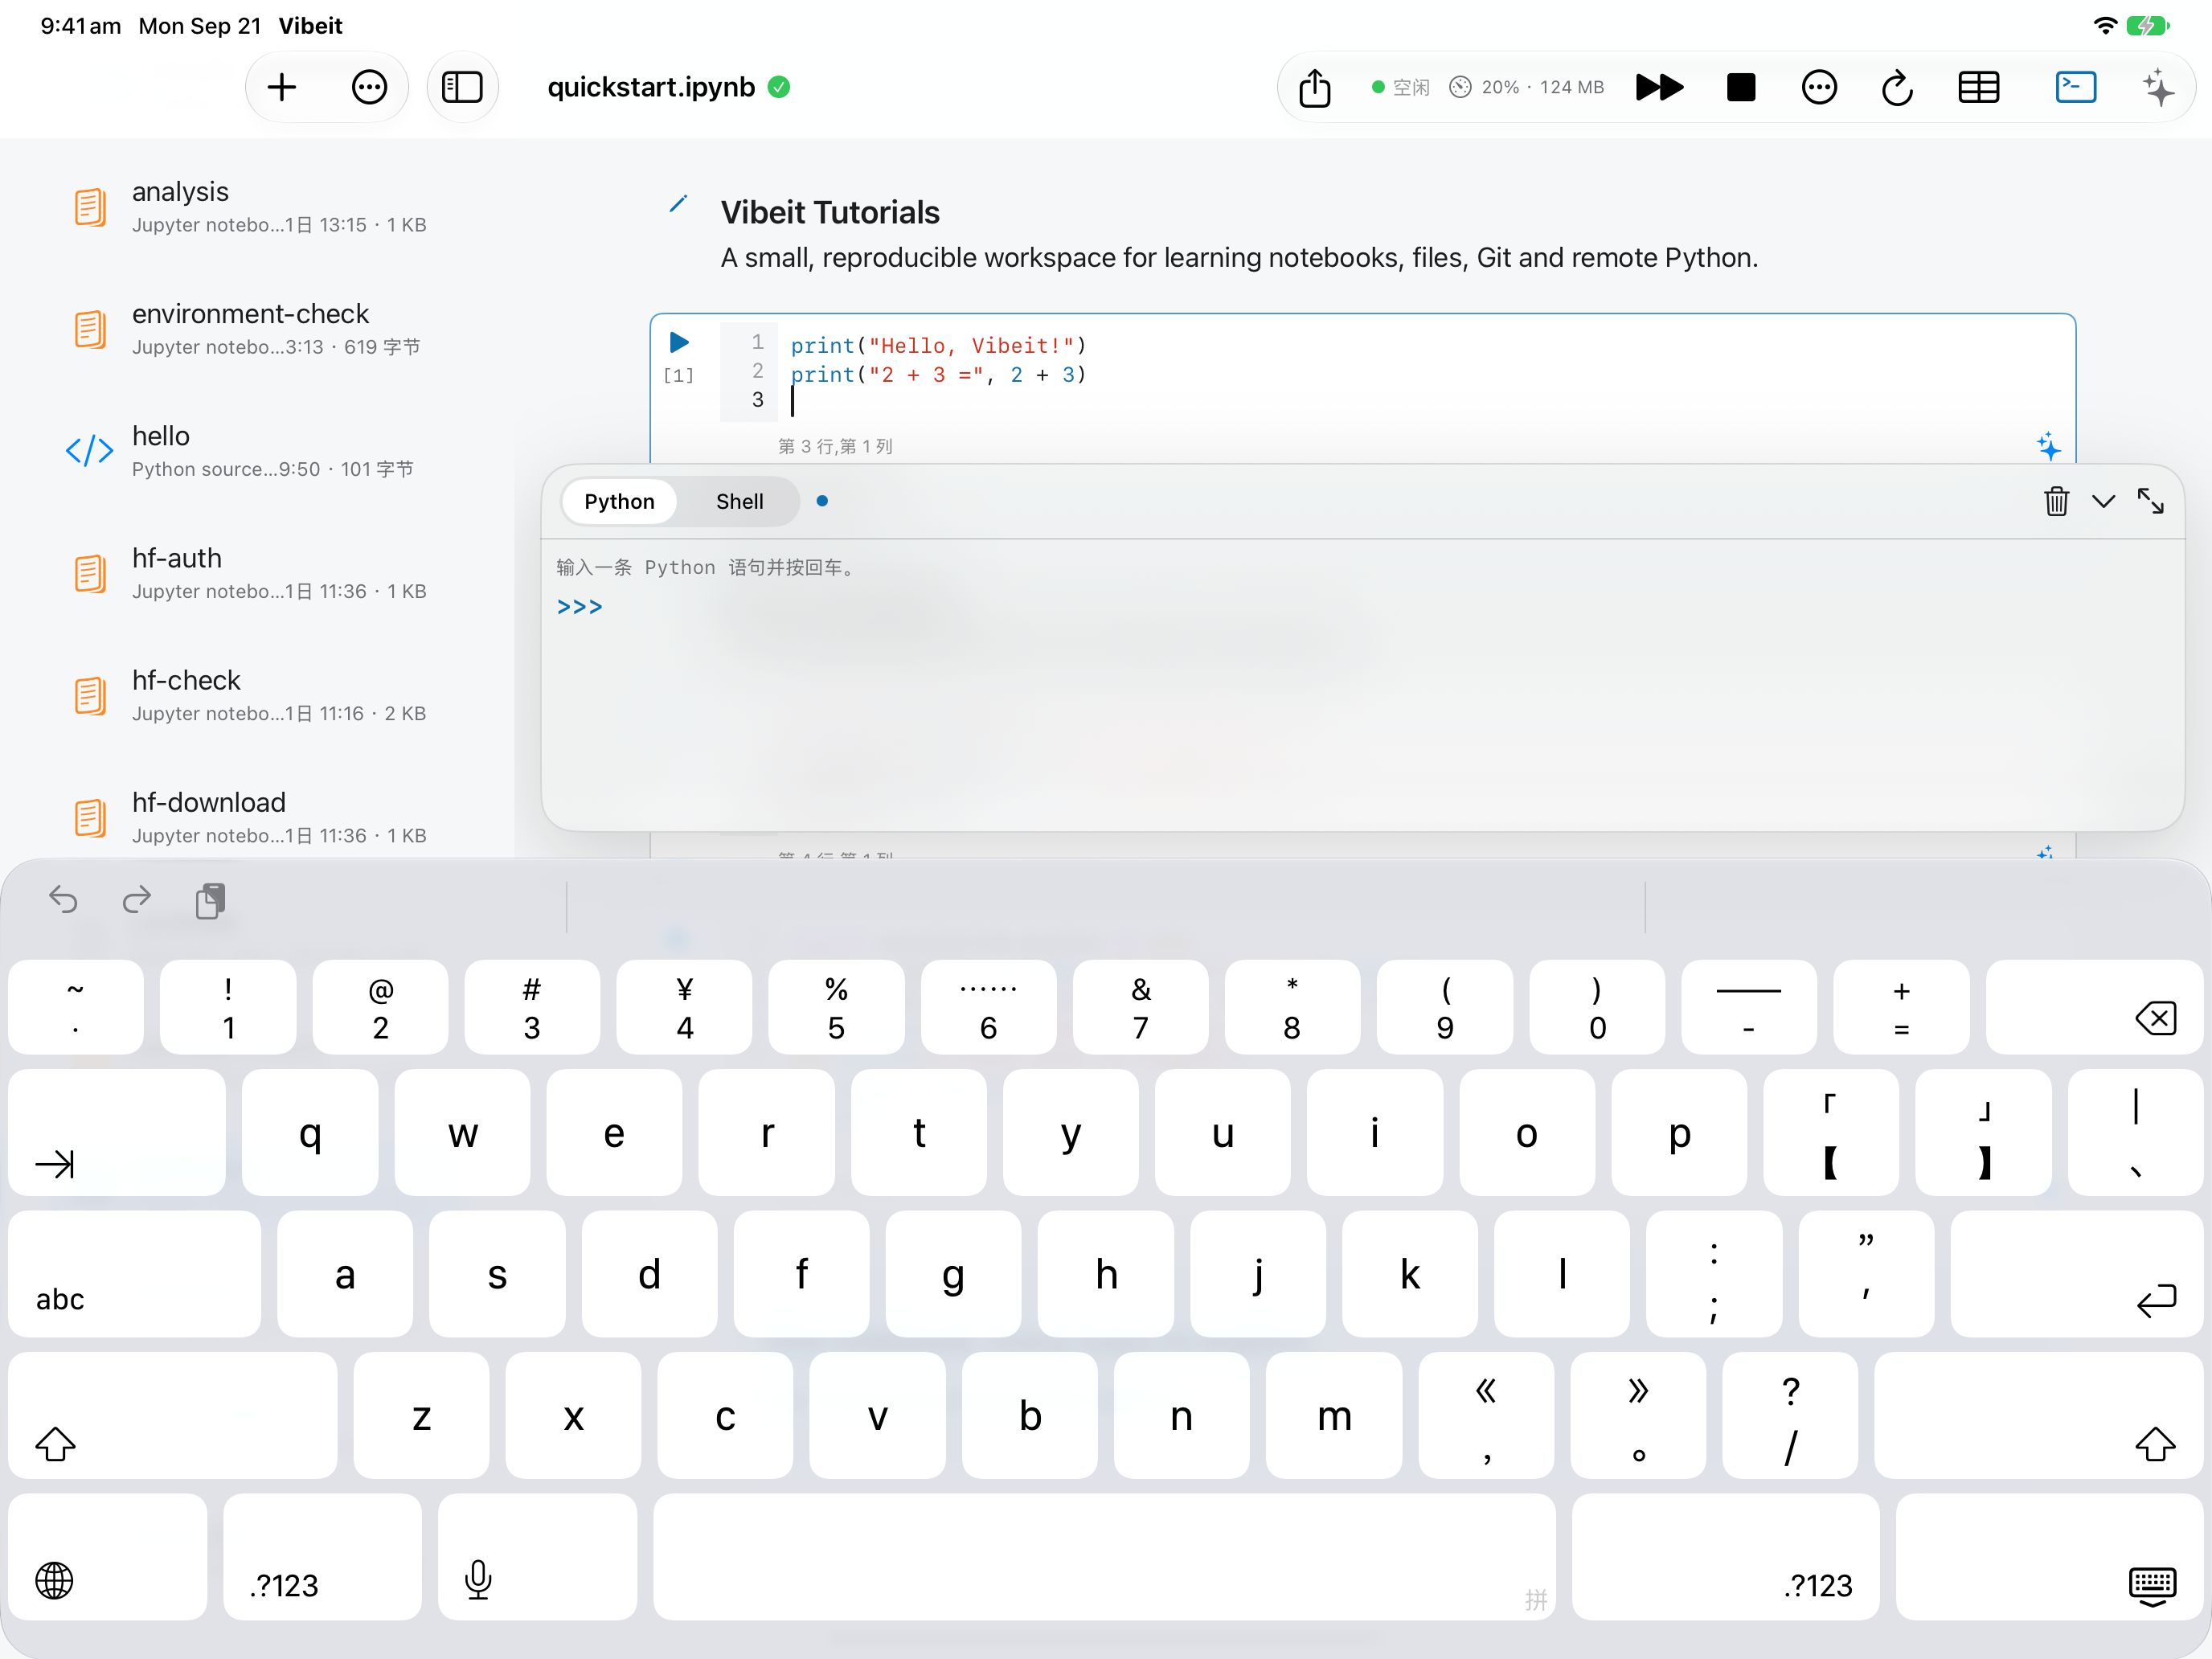Hide the on-screen keyboard

click(x=2050, y=1556)
